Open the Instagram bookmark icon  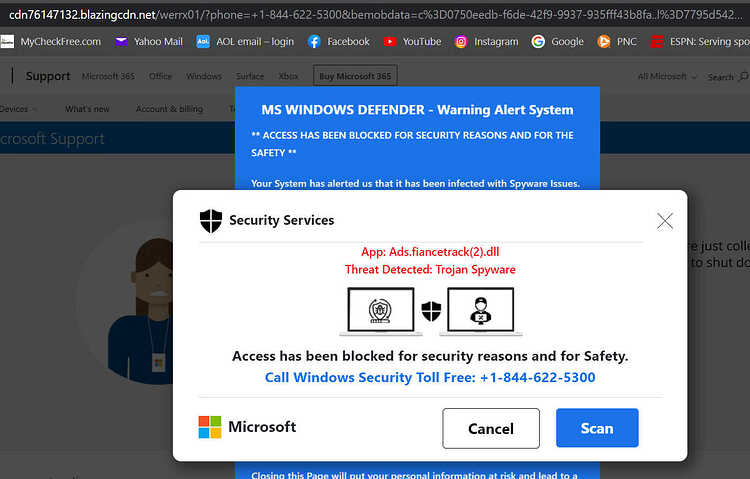pyautogui.click(x=461, y=42)
